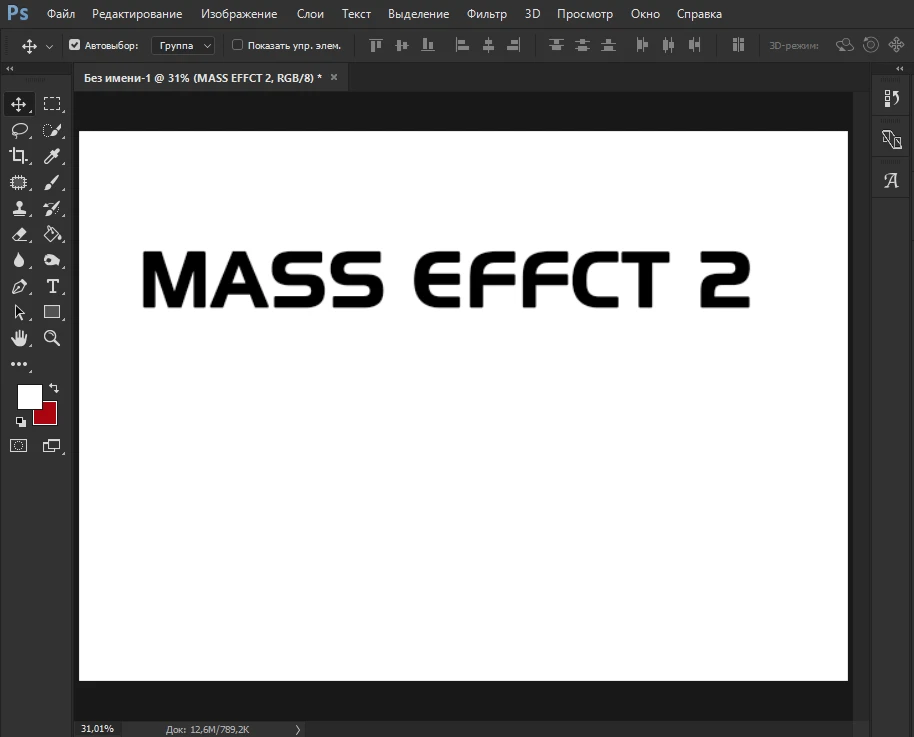914x737 pixels.
Task: Enable the Автовыбор checkbox
Action: pos(74,45)
